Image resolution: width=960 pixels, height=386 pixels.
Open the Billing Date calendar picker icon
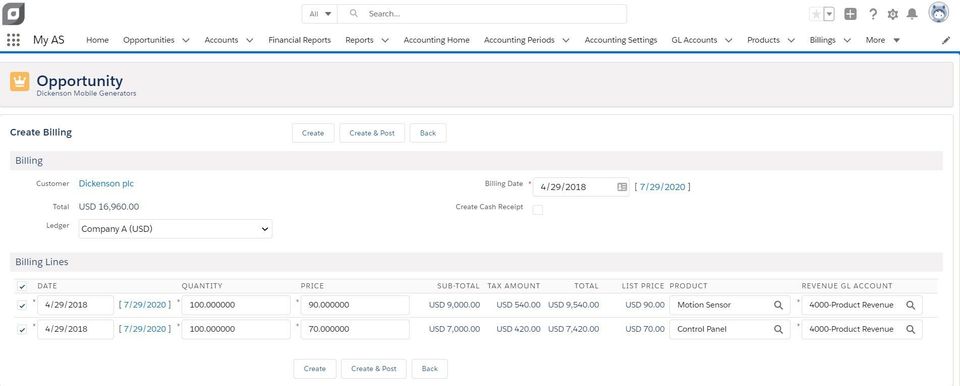tap(622, 187)
